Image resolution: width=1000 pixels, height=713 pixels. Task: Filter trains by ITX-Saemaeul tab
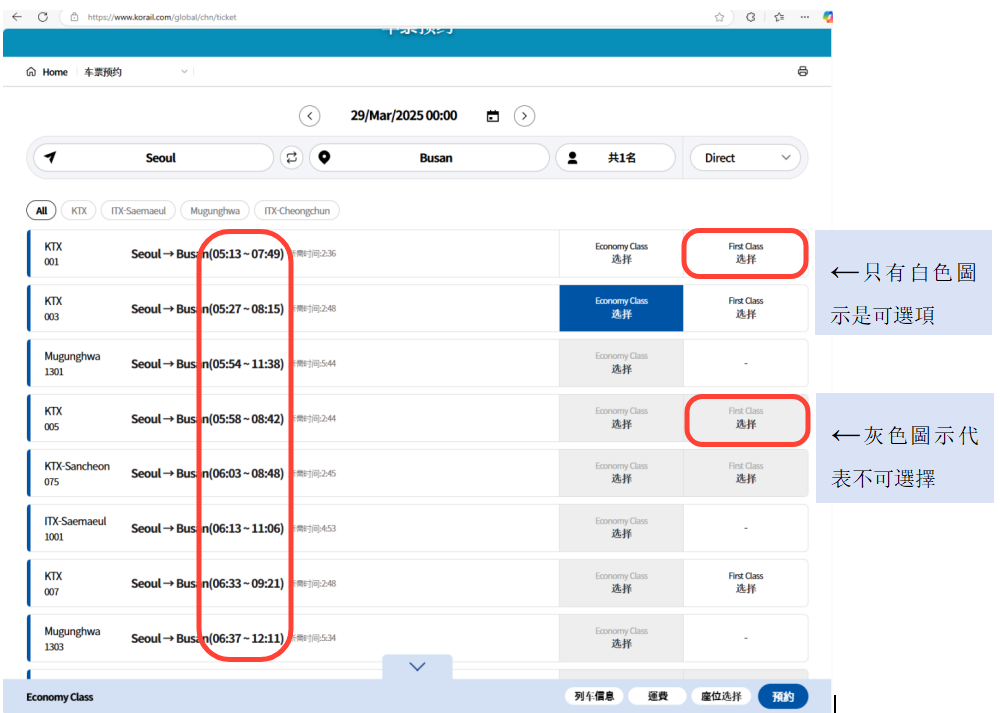click(x=138, y=211)
